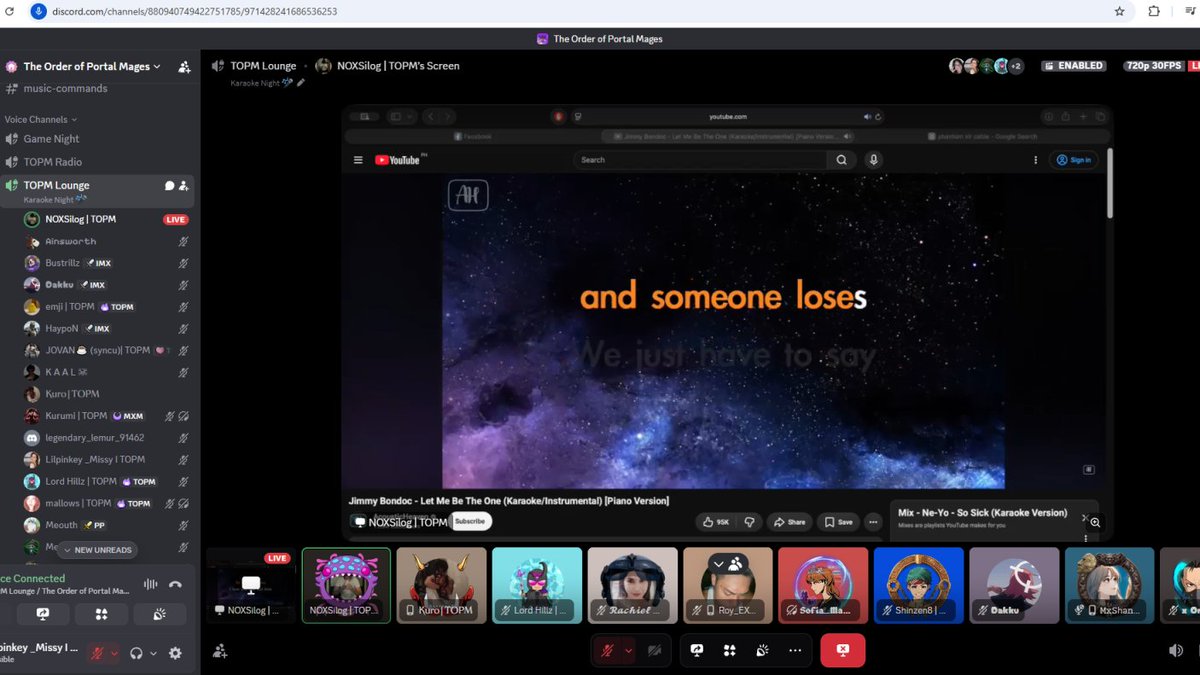Click the stream viewers avatar group with +2
This screenshot has width=1200, height=675.
(986, 66)
